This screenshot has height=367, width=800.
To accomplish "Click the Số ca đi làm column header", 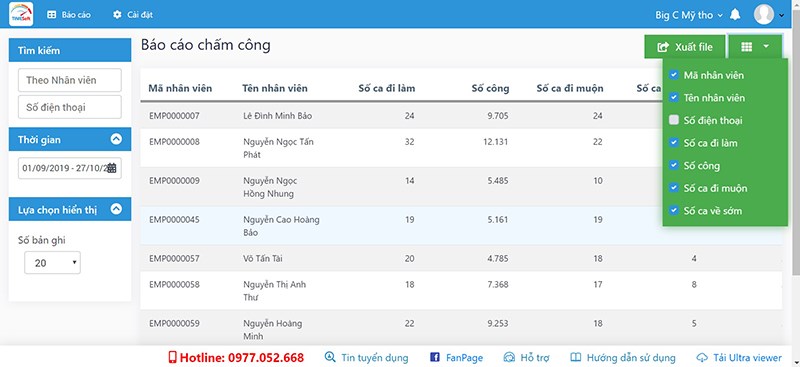I will [x=387, y=88].
